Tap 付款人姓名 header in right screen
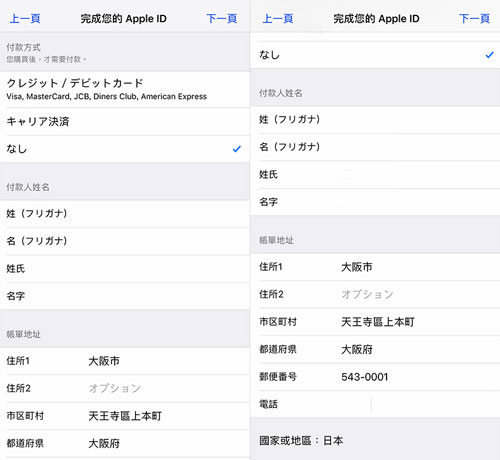This screenshot has height=460, width=500. click(x=281, y=93)
